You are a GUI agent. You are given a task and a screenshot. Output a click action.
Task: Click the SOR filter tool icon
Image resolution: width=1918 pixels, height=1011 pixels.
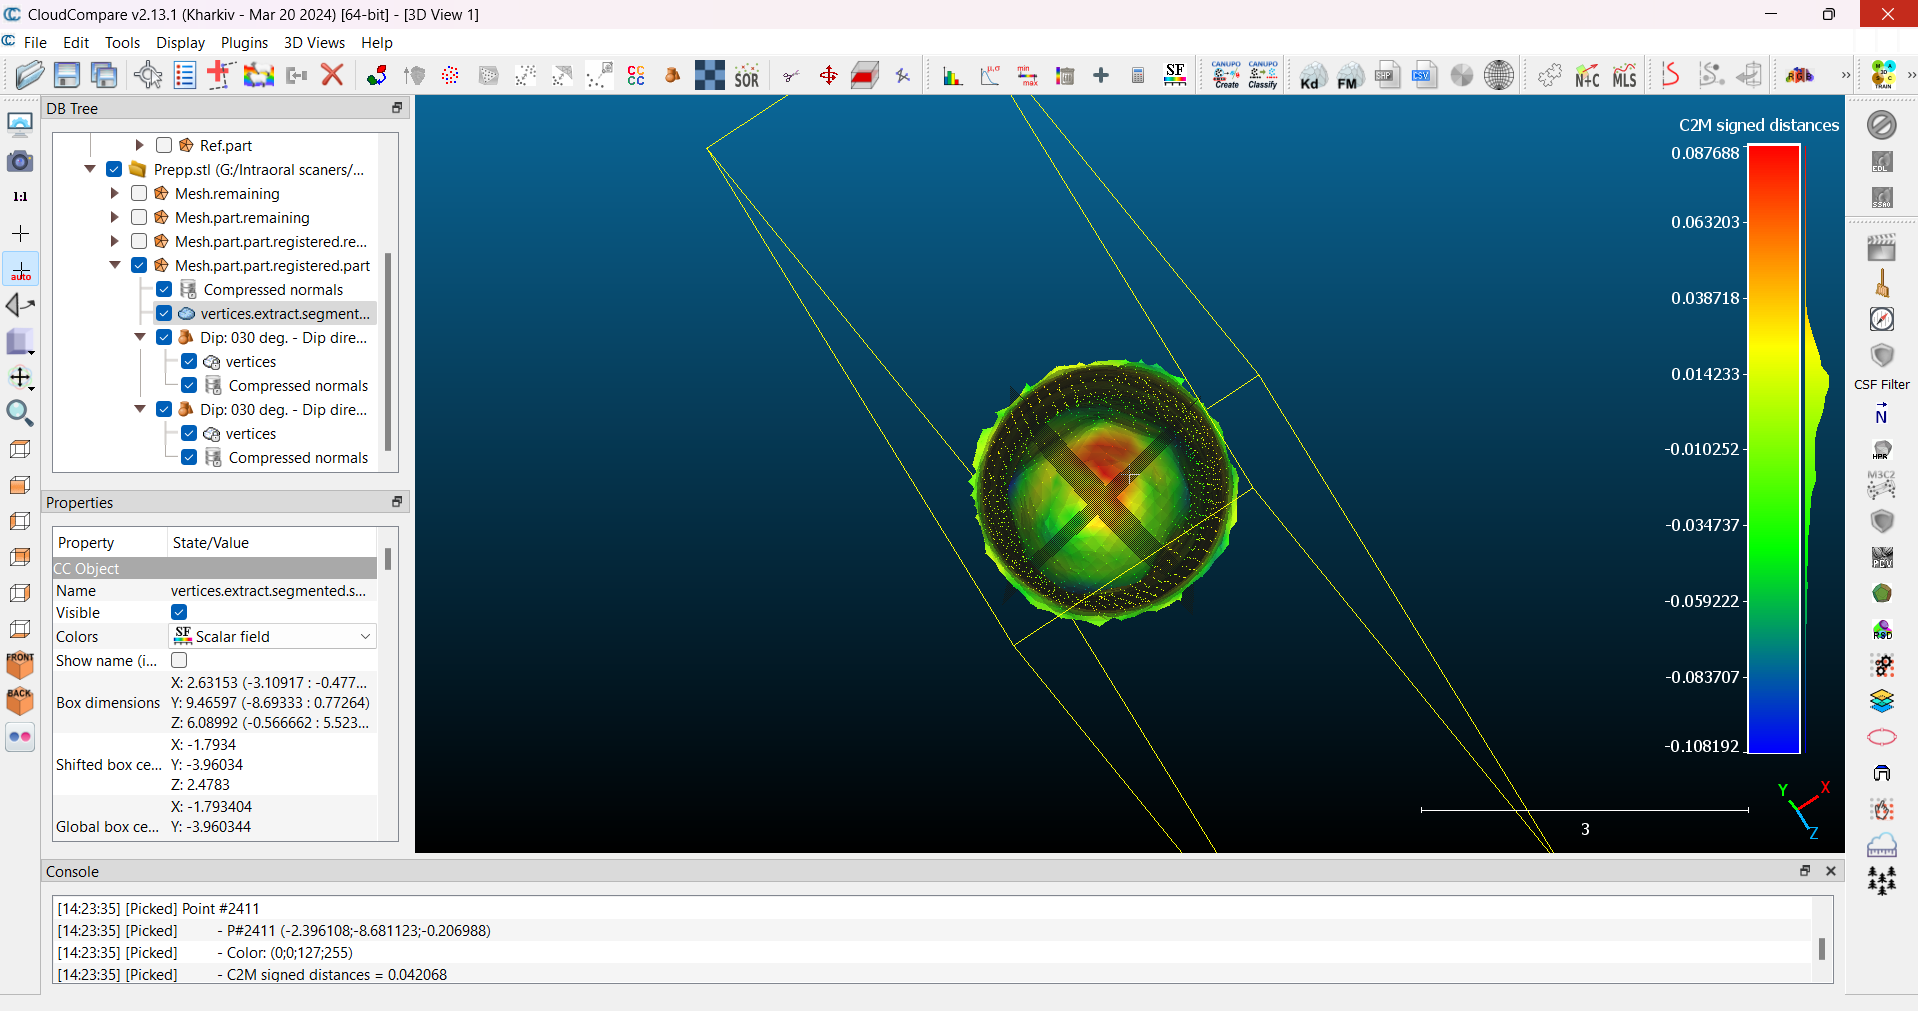pos(747,76)
